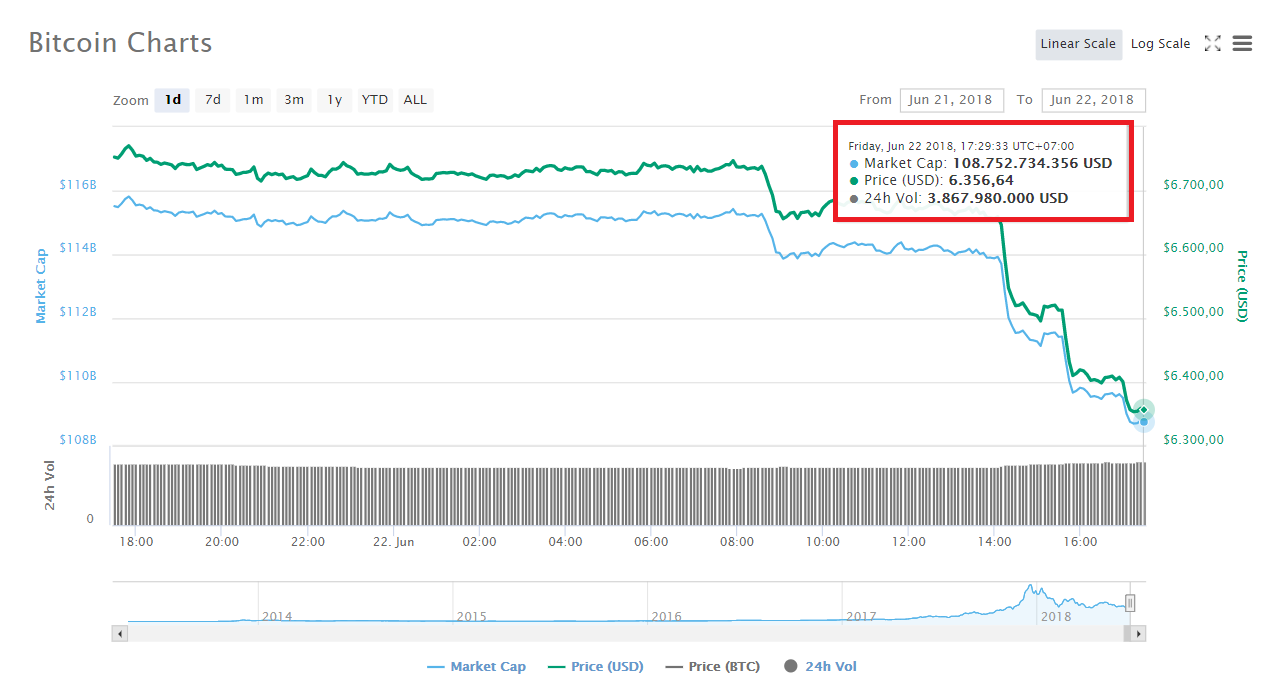This screenshot has width=1280, height=680.
Task: Click the To date field
Action: [x=1092, y=100]
